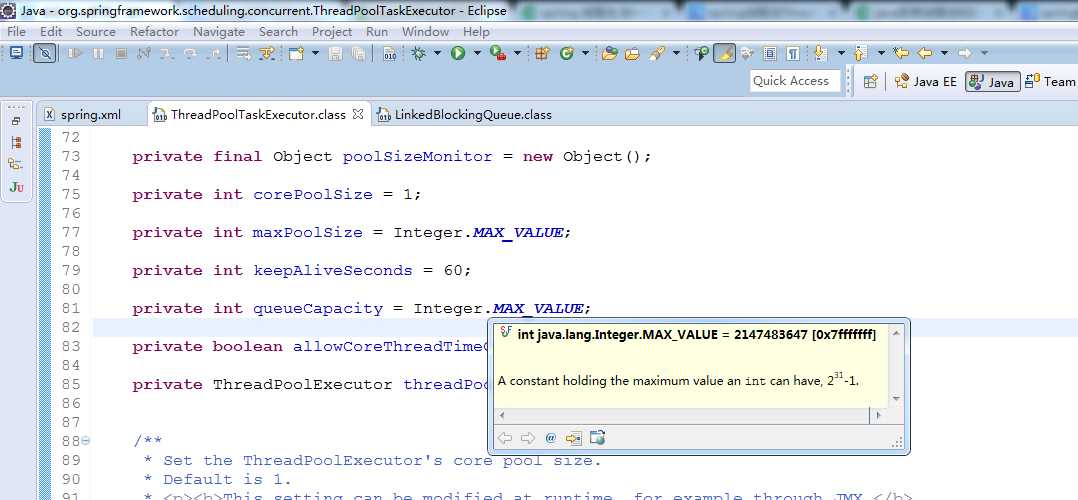The height and width of the screenshot is (500, 1078).
Task: Open the New Java Class dropdown arrow
Action: tap(586, 53)
